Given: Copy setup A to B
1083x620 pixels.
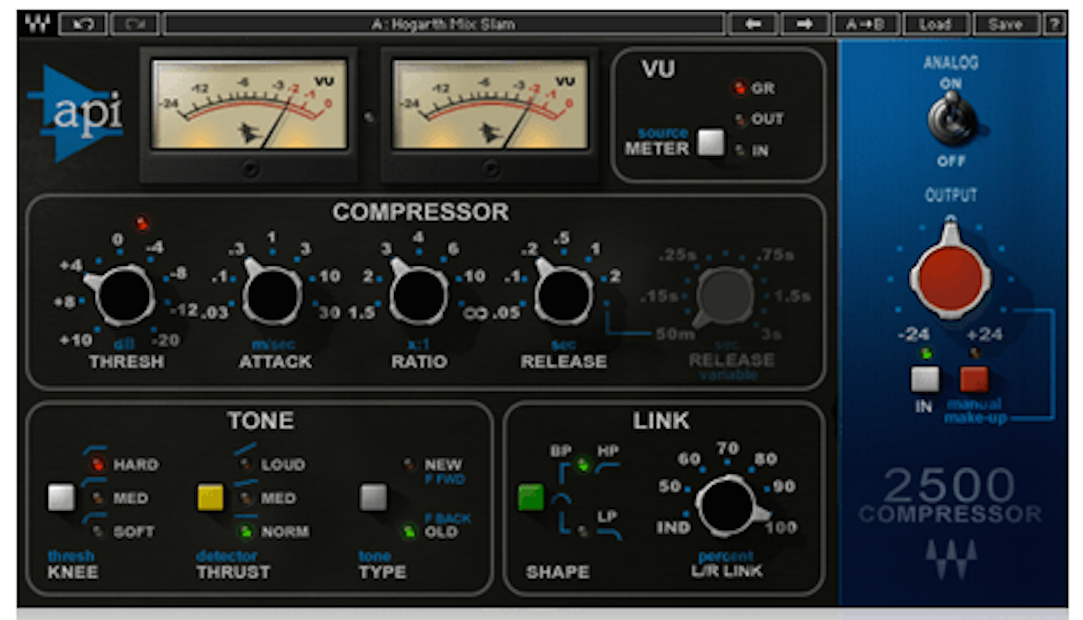Looking at the screenshot, I should click(865, 24).
